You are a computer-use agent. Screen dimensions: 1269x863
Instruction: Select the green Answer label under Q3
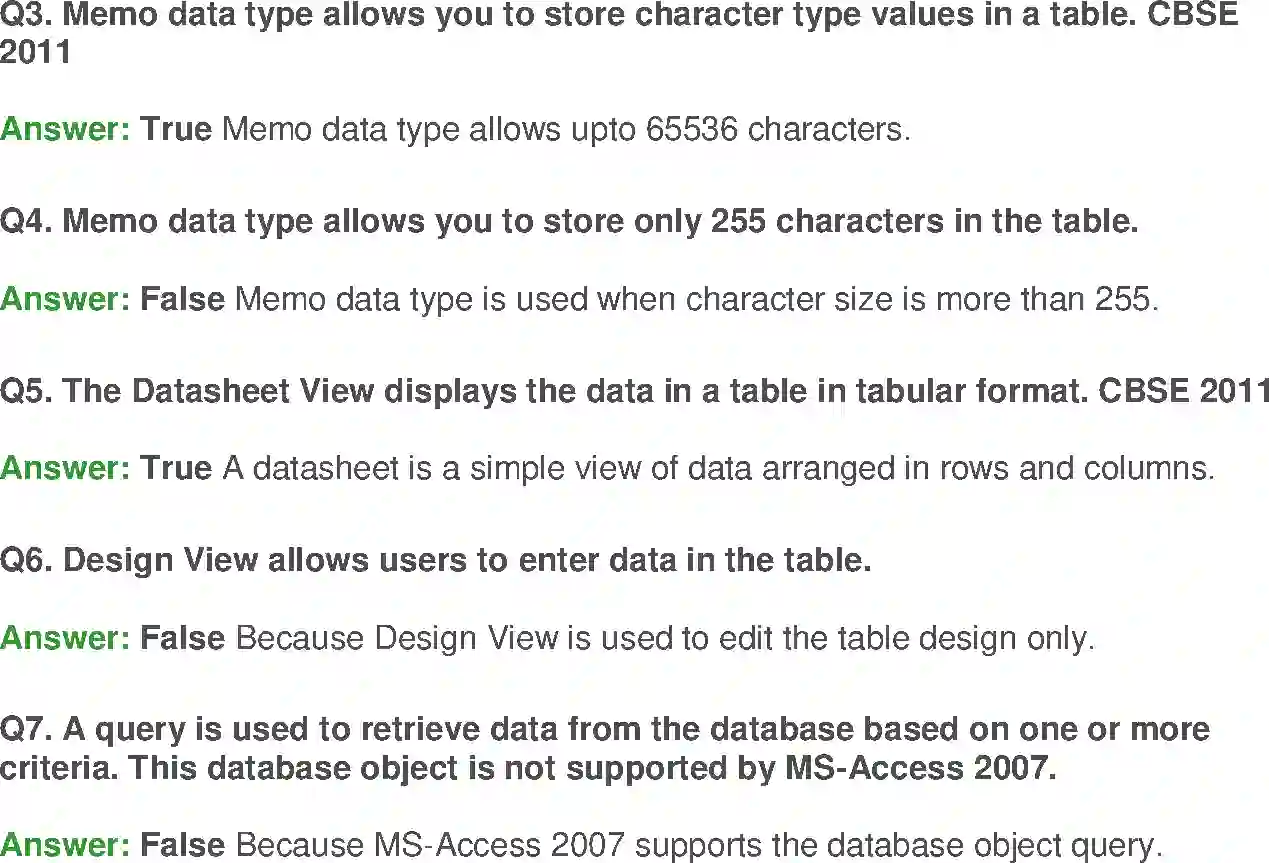(x=65, y=129)
